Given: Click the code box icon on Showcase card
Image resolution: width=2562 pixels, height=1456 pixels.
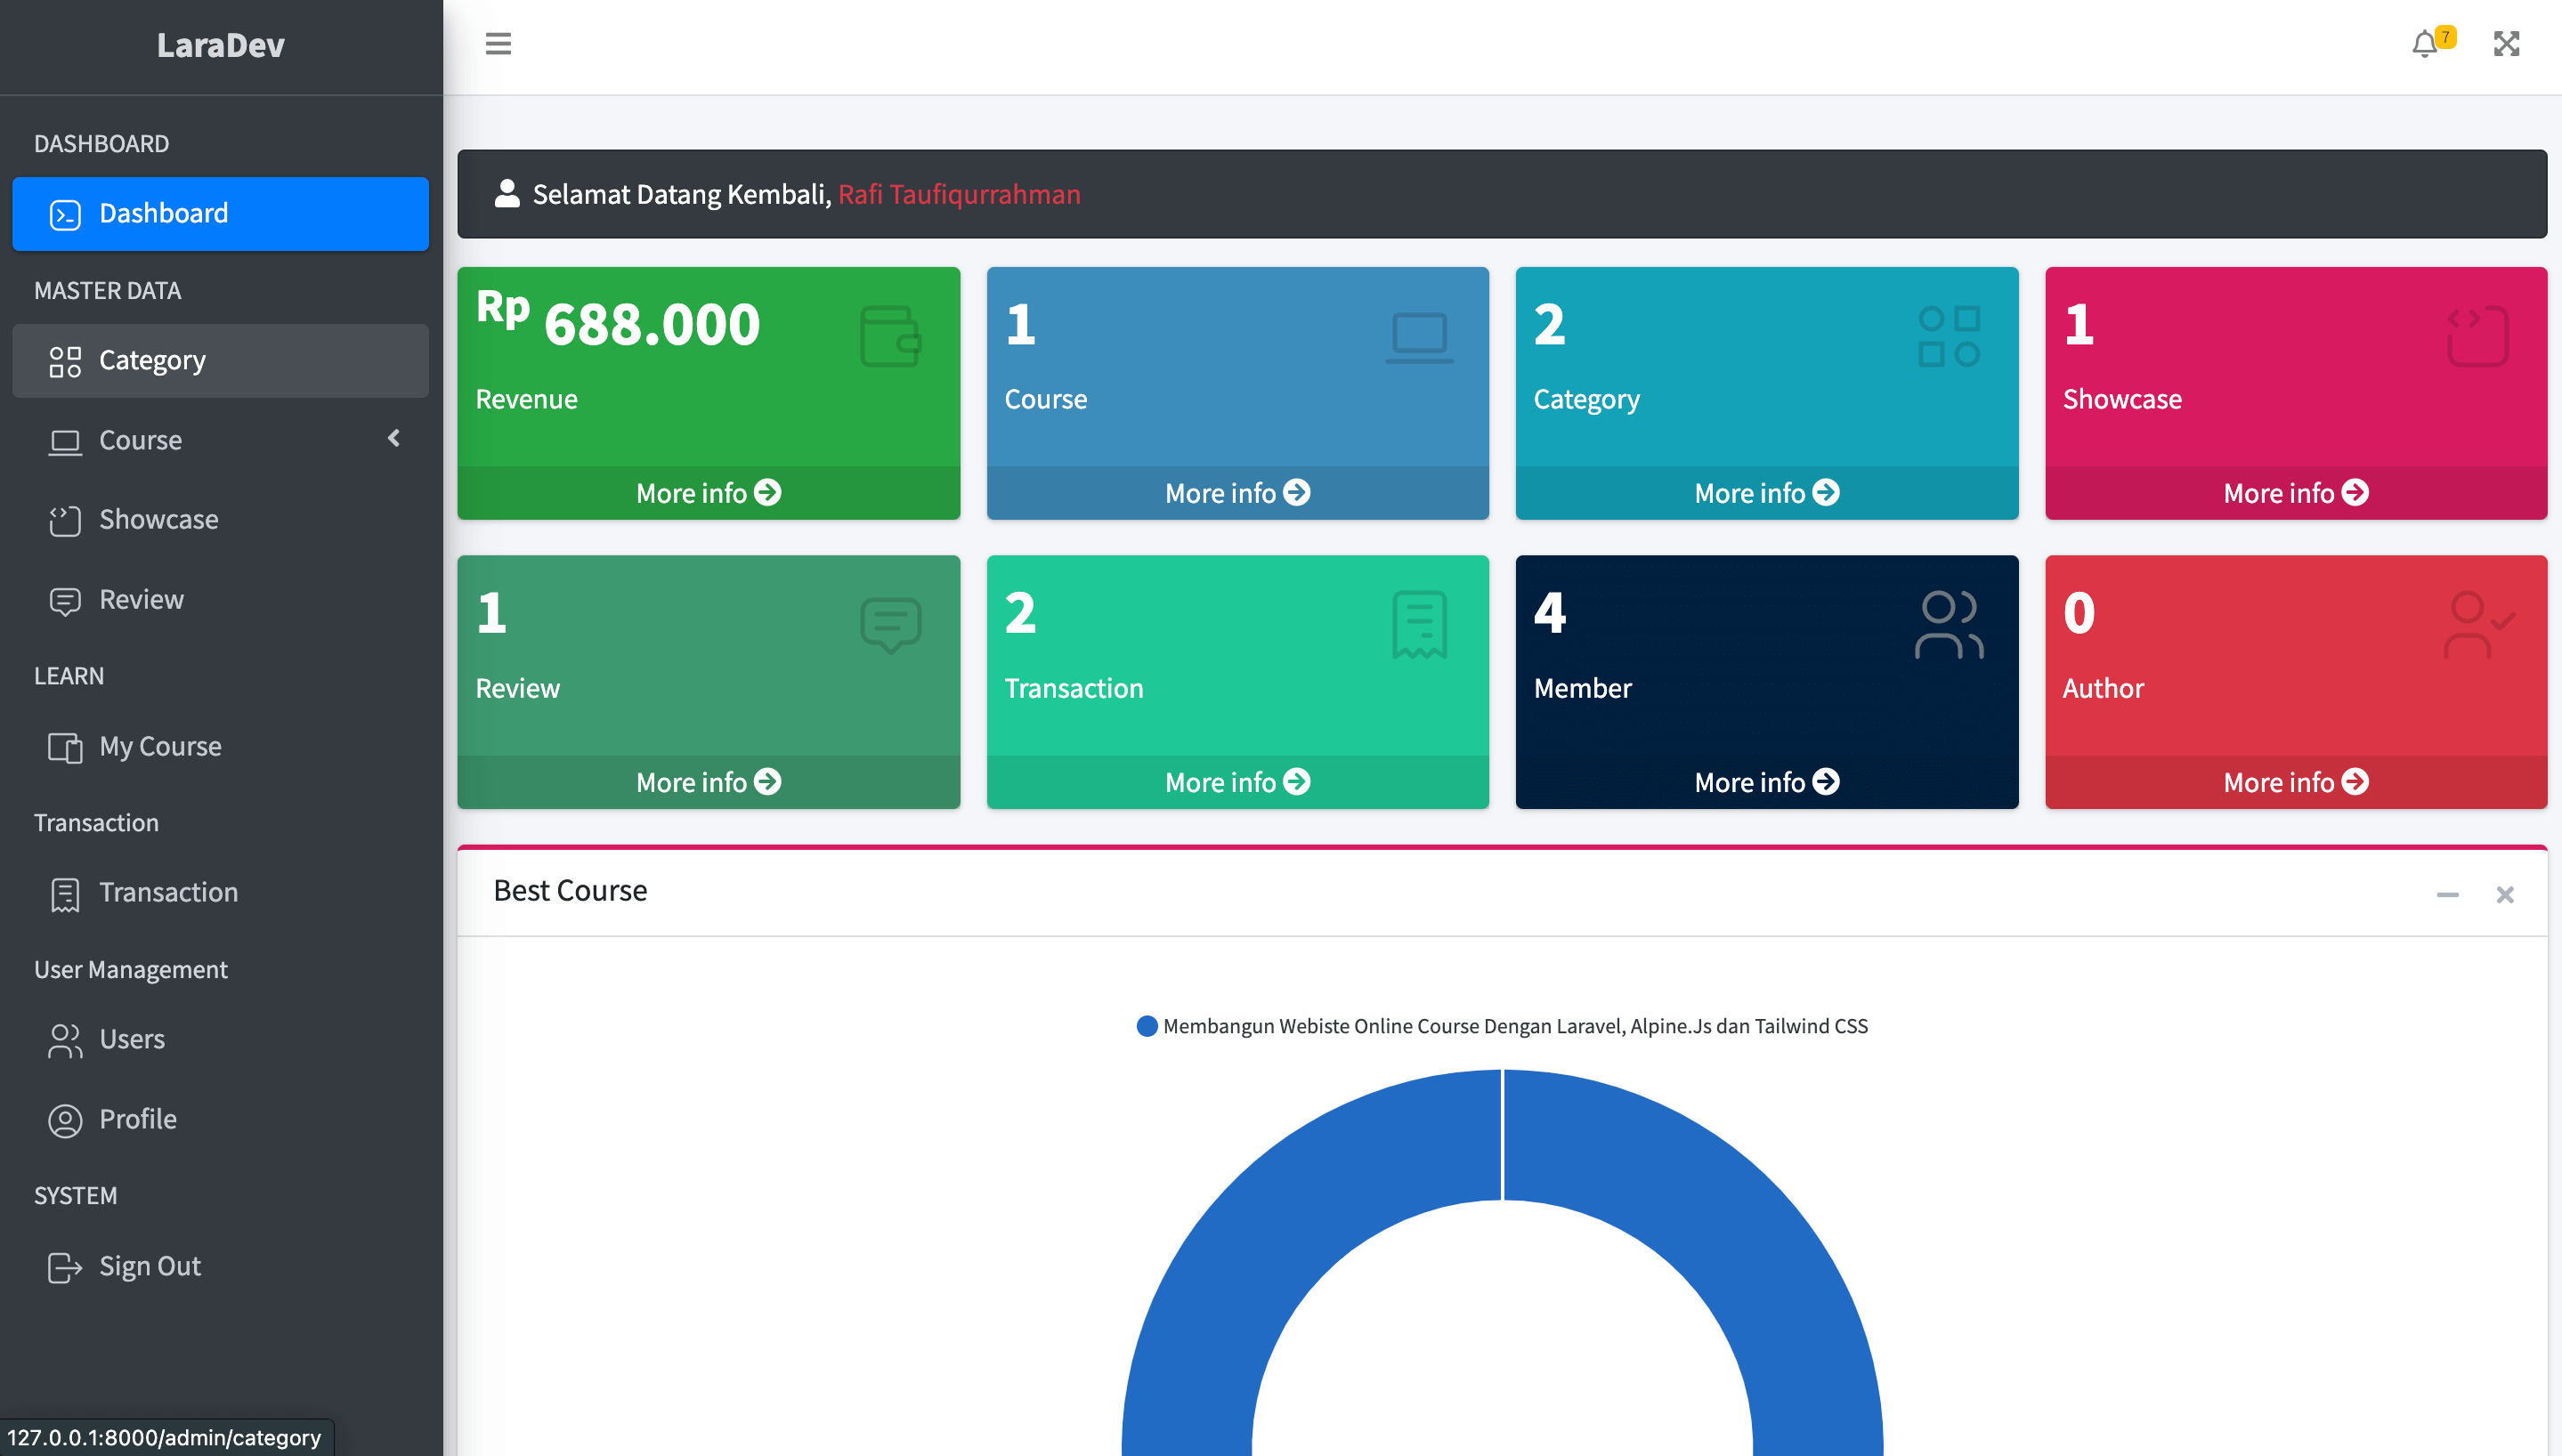Looking at the screenshot, I should pyautogui.click(x=2477, y=336).
